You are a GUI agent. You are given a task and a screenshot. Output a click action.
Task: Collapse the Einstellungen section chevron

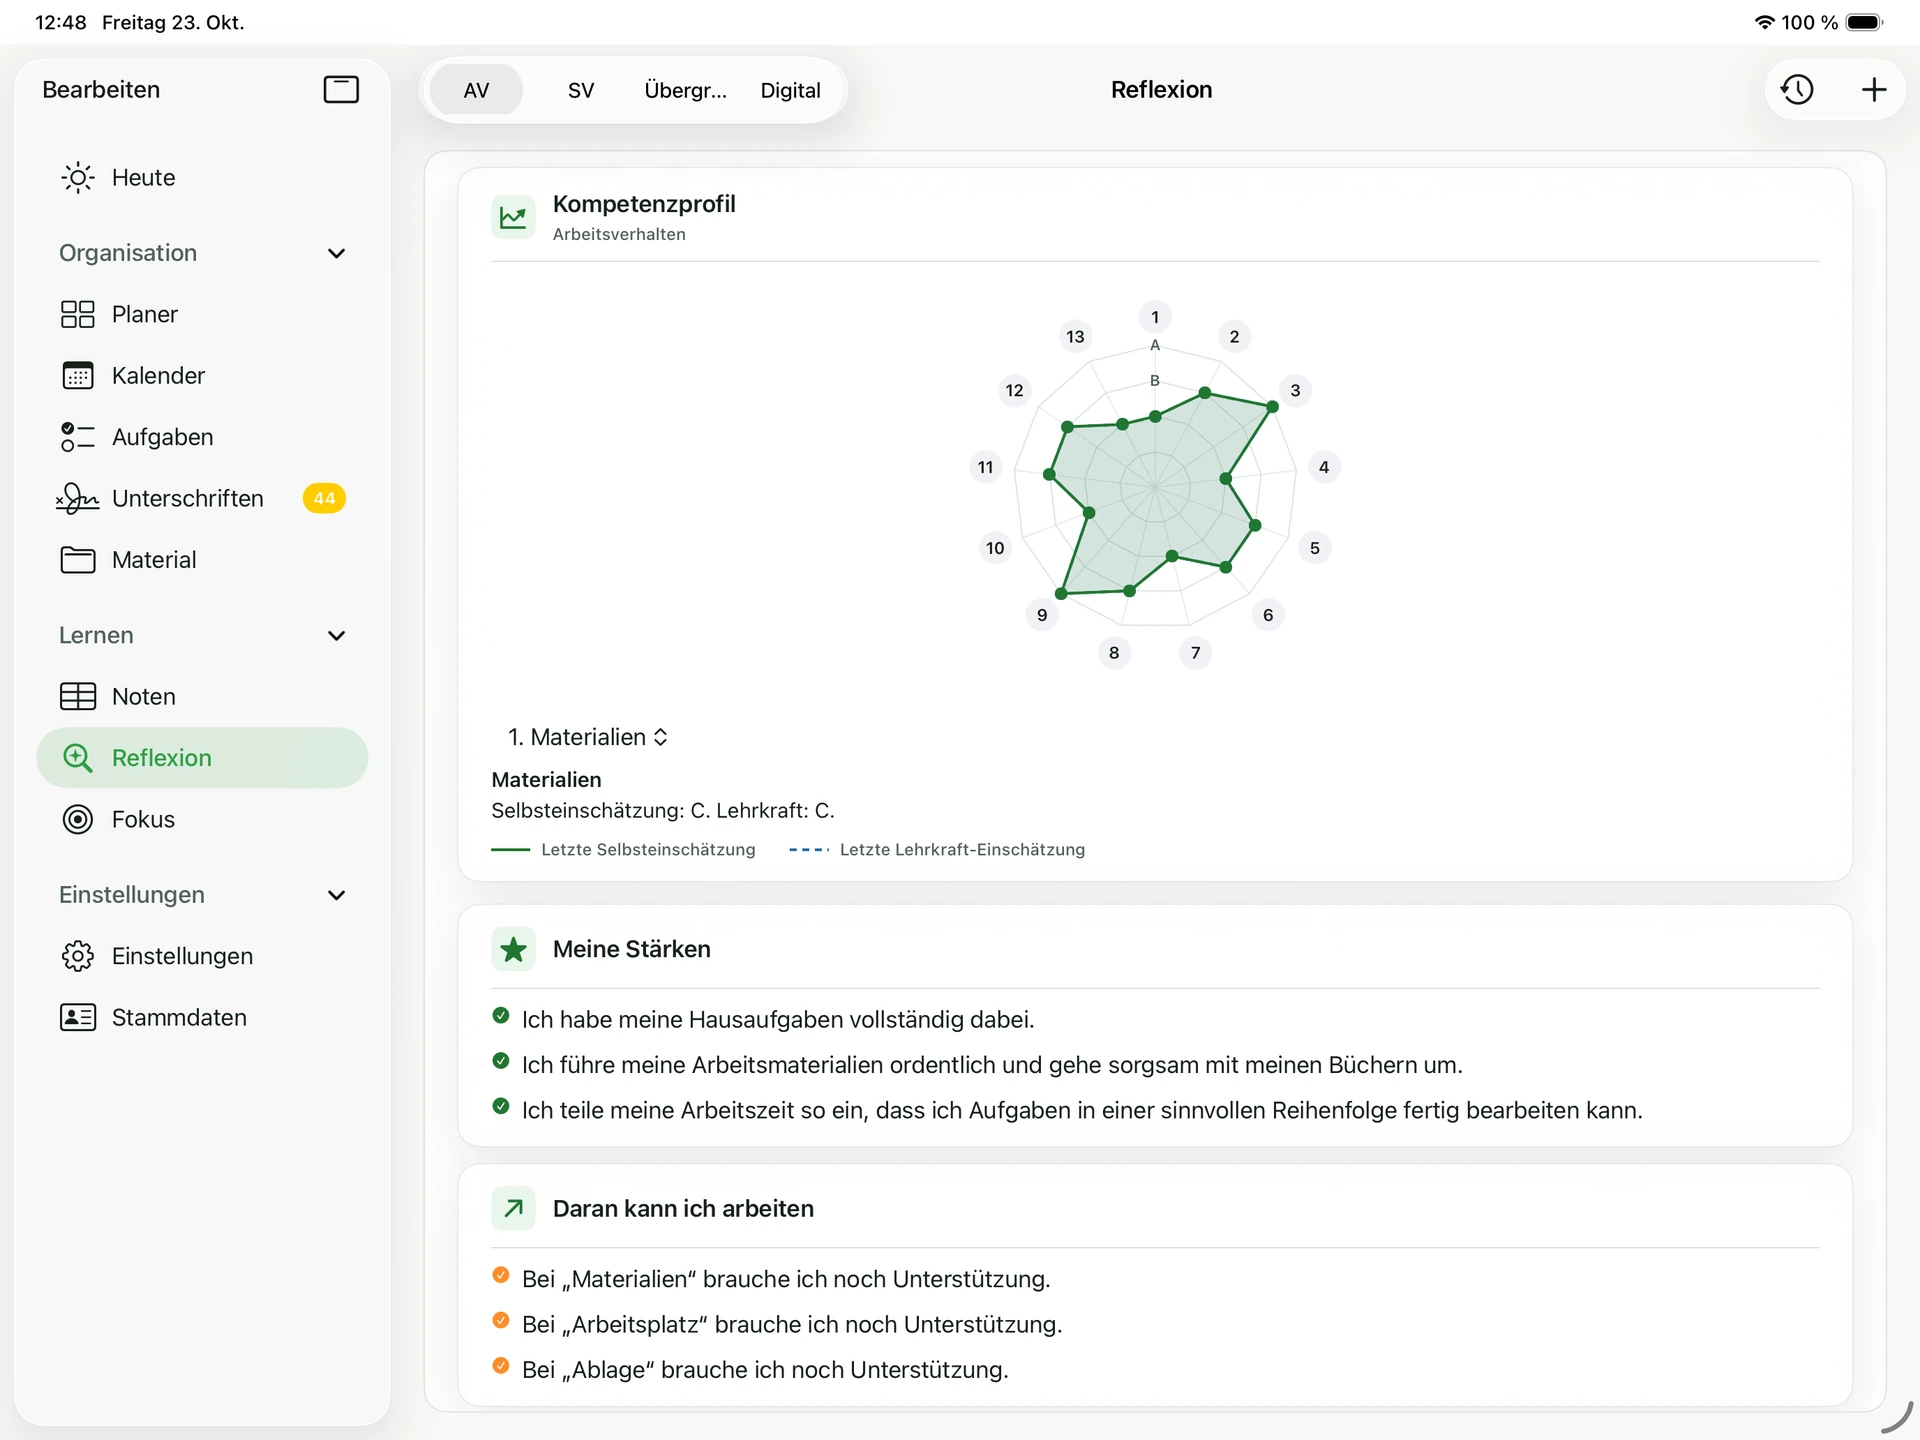click(337, 895)
